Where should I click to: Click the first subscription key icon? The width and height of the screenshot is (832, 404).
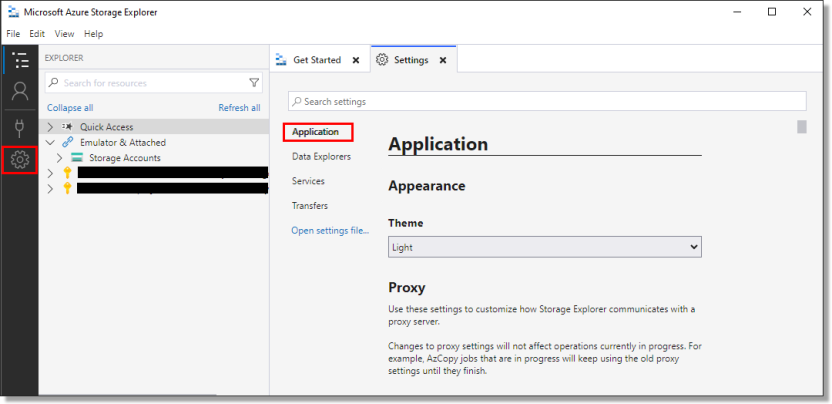coord(67,173)
